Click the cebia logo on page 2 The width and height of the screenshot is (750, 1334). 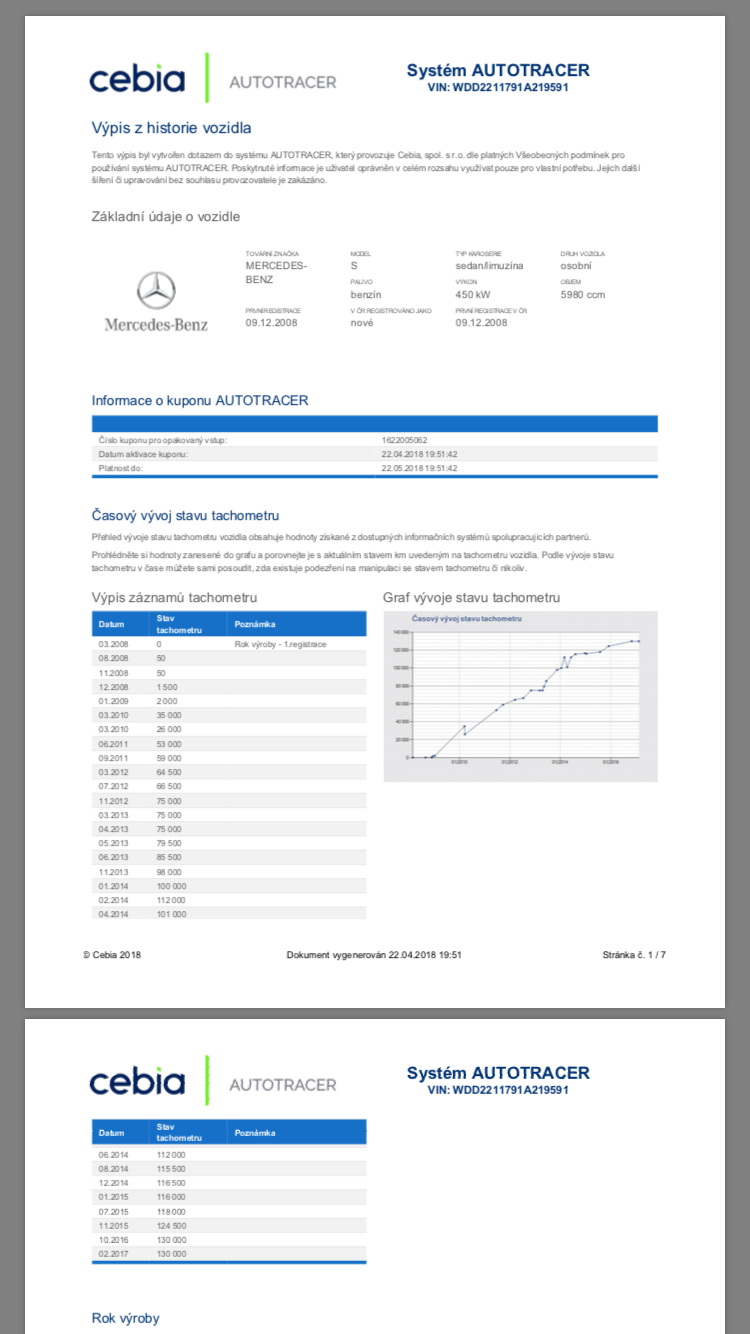pyautogui.click(x=137, y=1082)
